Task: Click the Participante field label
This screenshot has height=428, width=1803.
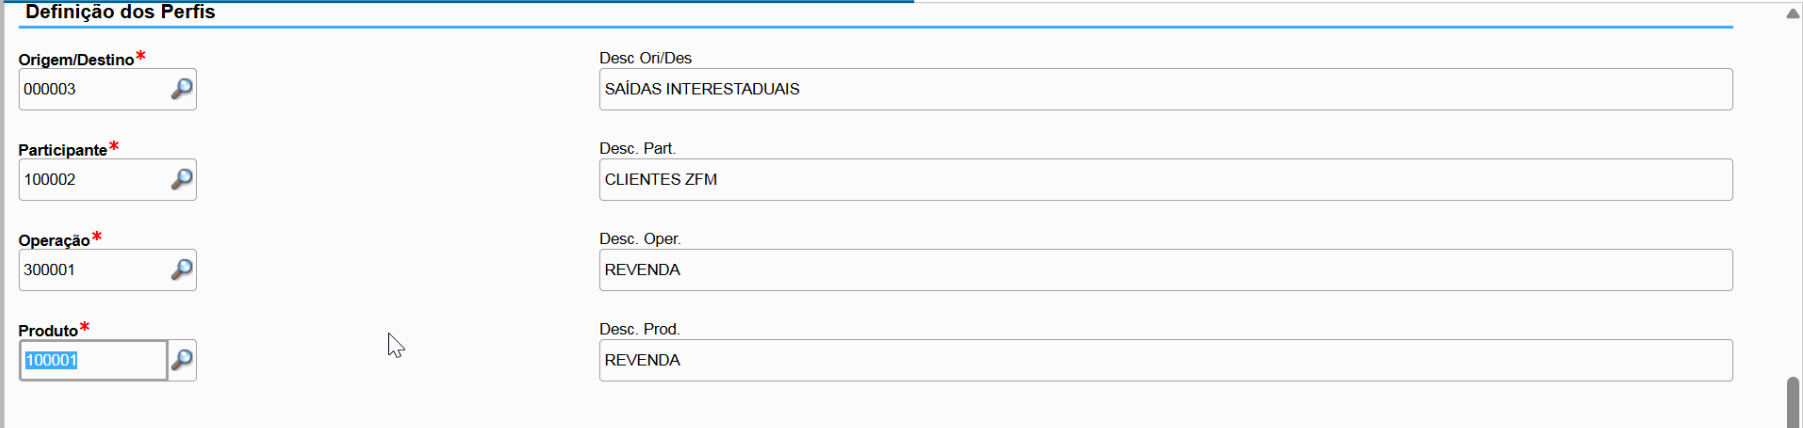Action: pos(62,150)
